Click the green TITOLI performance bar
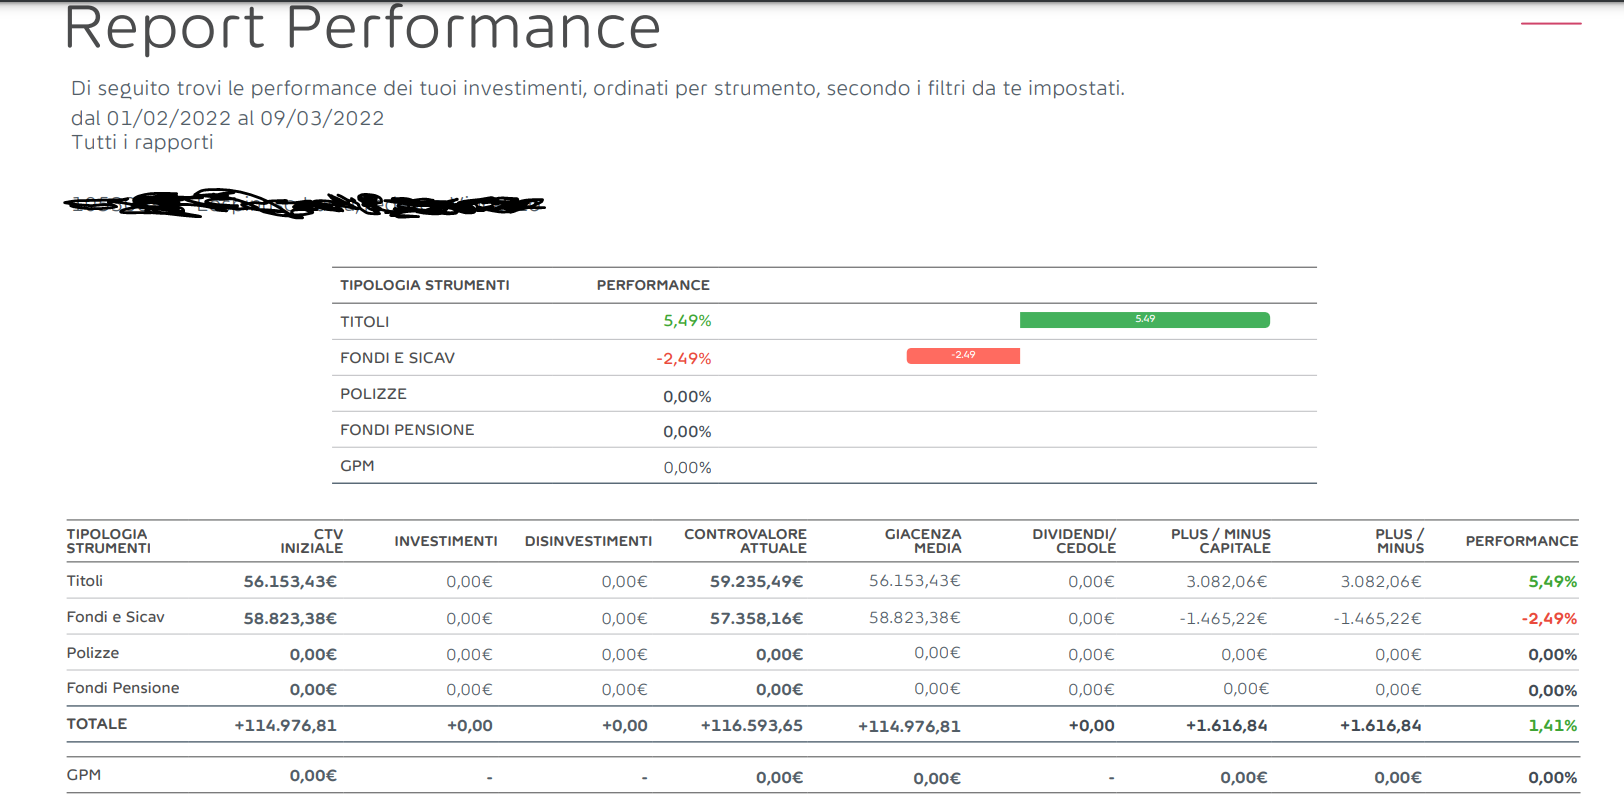1624x803 pixels. [x=1144, y=320]
